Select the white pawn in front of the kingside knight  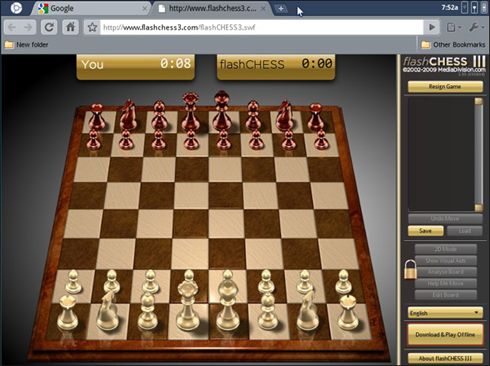click(304, 281)
